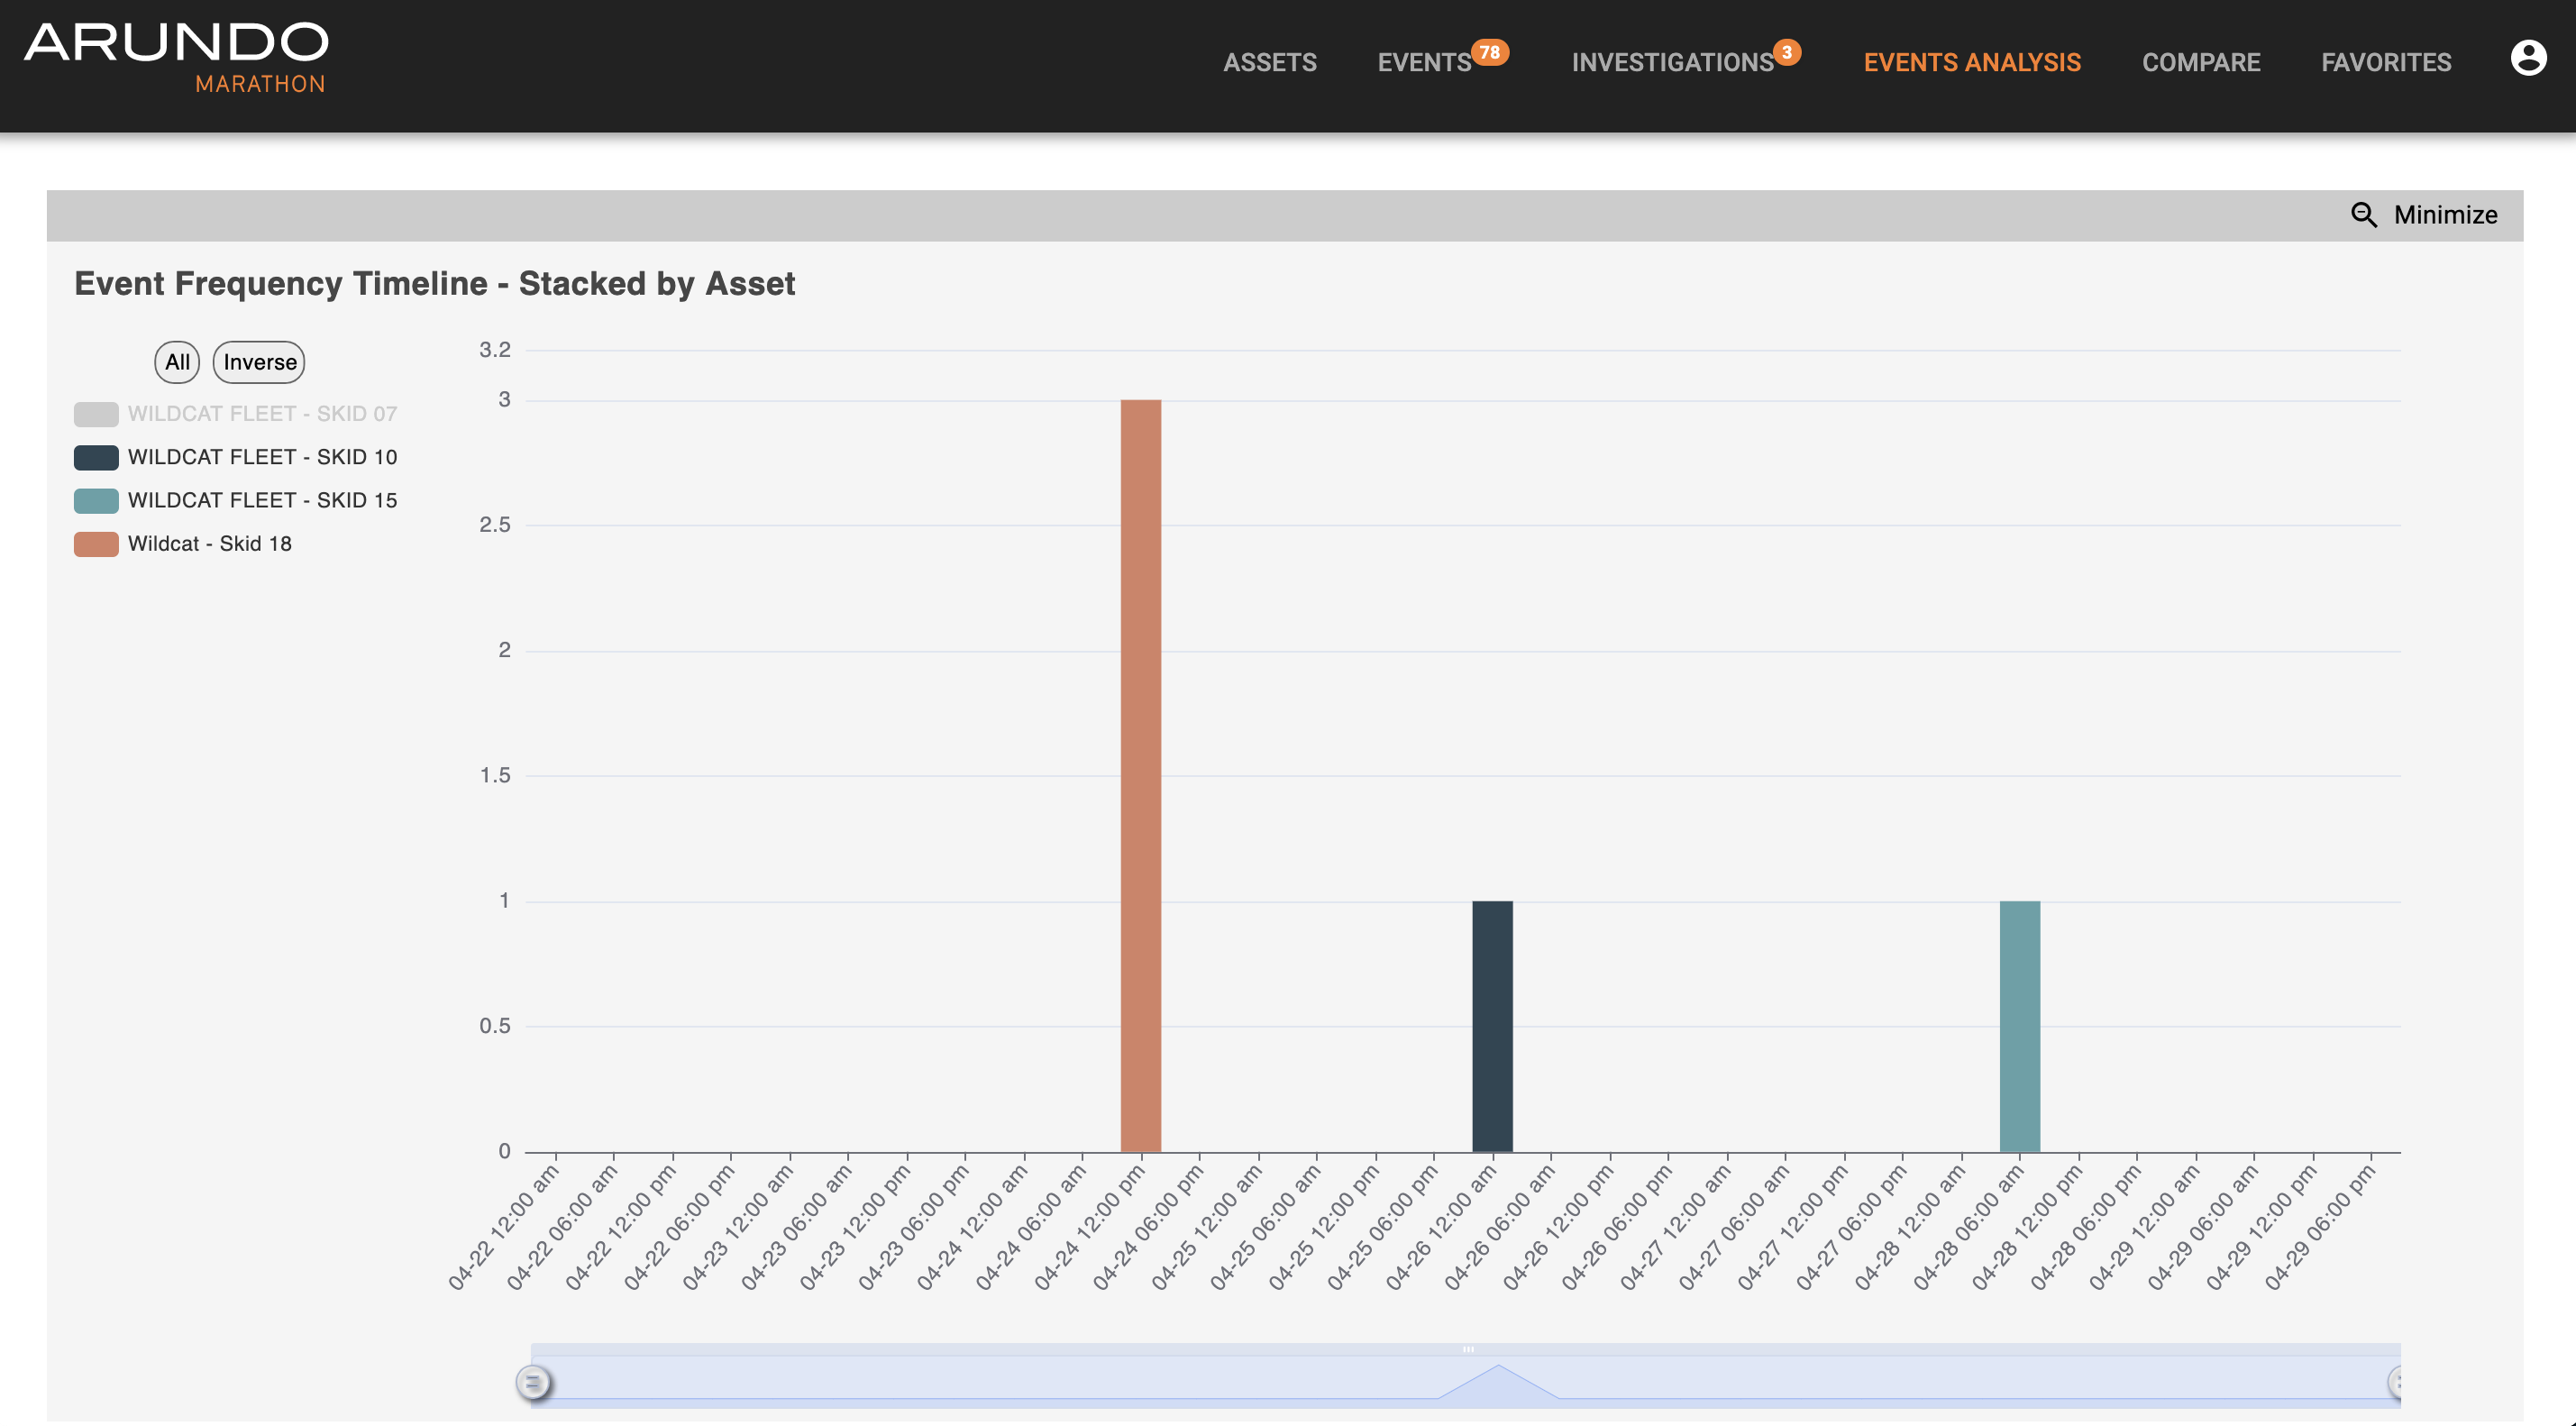Click the magnifier icon beside Minimize
Image resolution: width=2576 pixels, height=1426 pixels.
tap(2363, 215)
